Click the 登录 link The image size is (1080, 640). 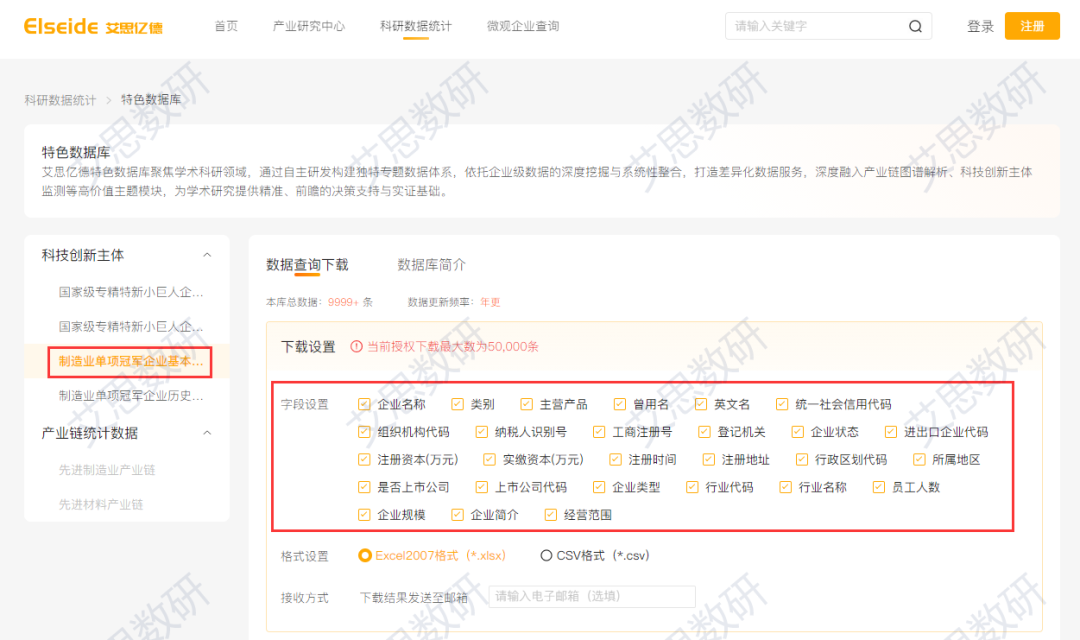tap(980, 26)
